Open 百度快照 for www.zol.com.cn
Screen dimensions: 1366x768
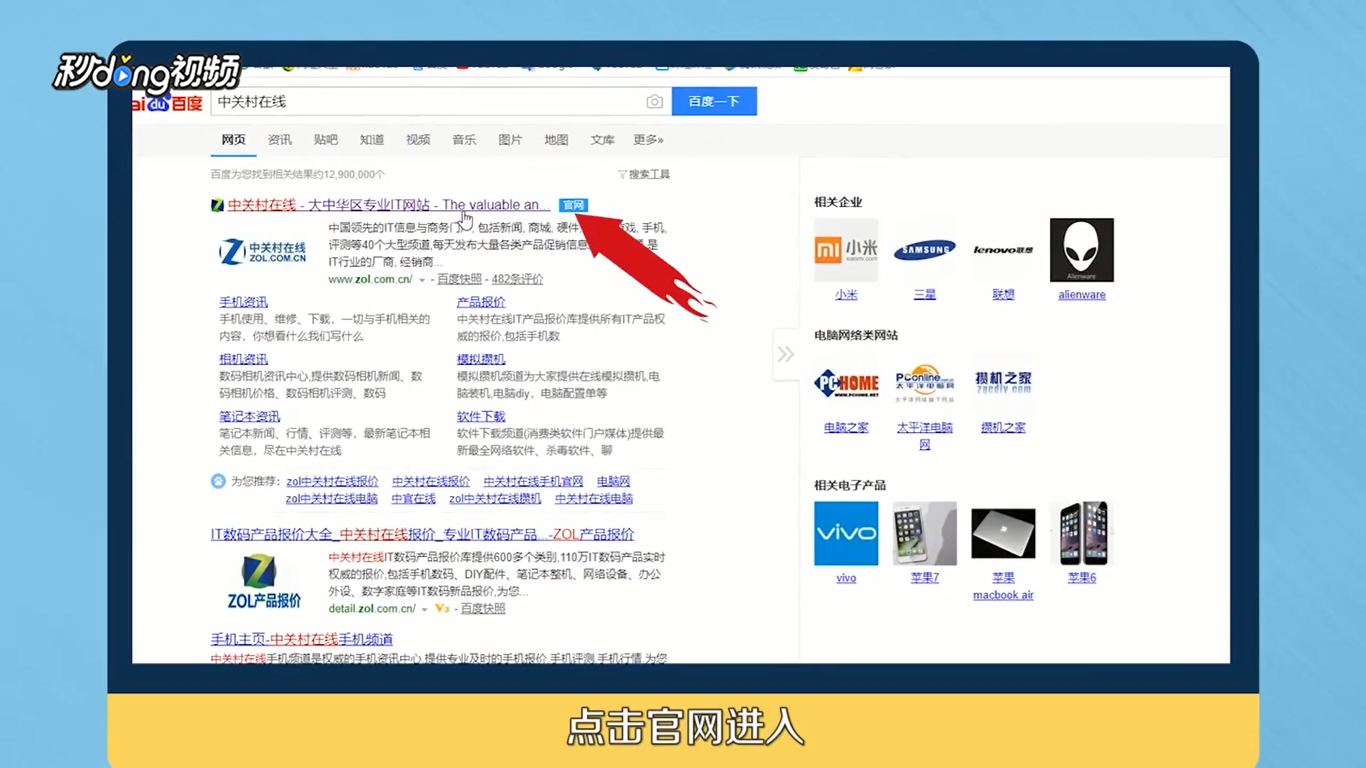460,280
